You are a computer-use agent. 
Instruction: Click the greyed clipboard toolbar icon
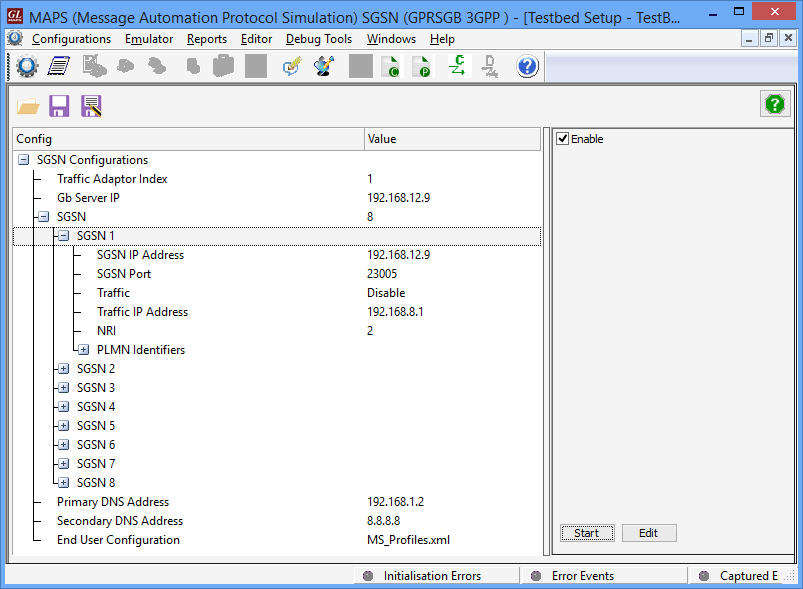193,67
